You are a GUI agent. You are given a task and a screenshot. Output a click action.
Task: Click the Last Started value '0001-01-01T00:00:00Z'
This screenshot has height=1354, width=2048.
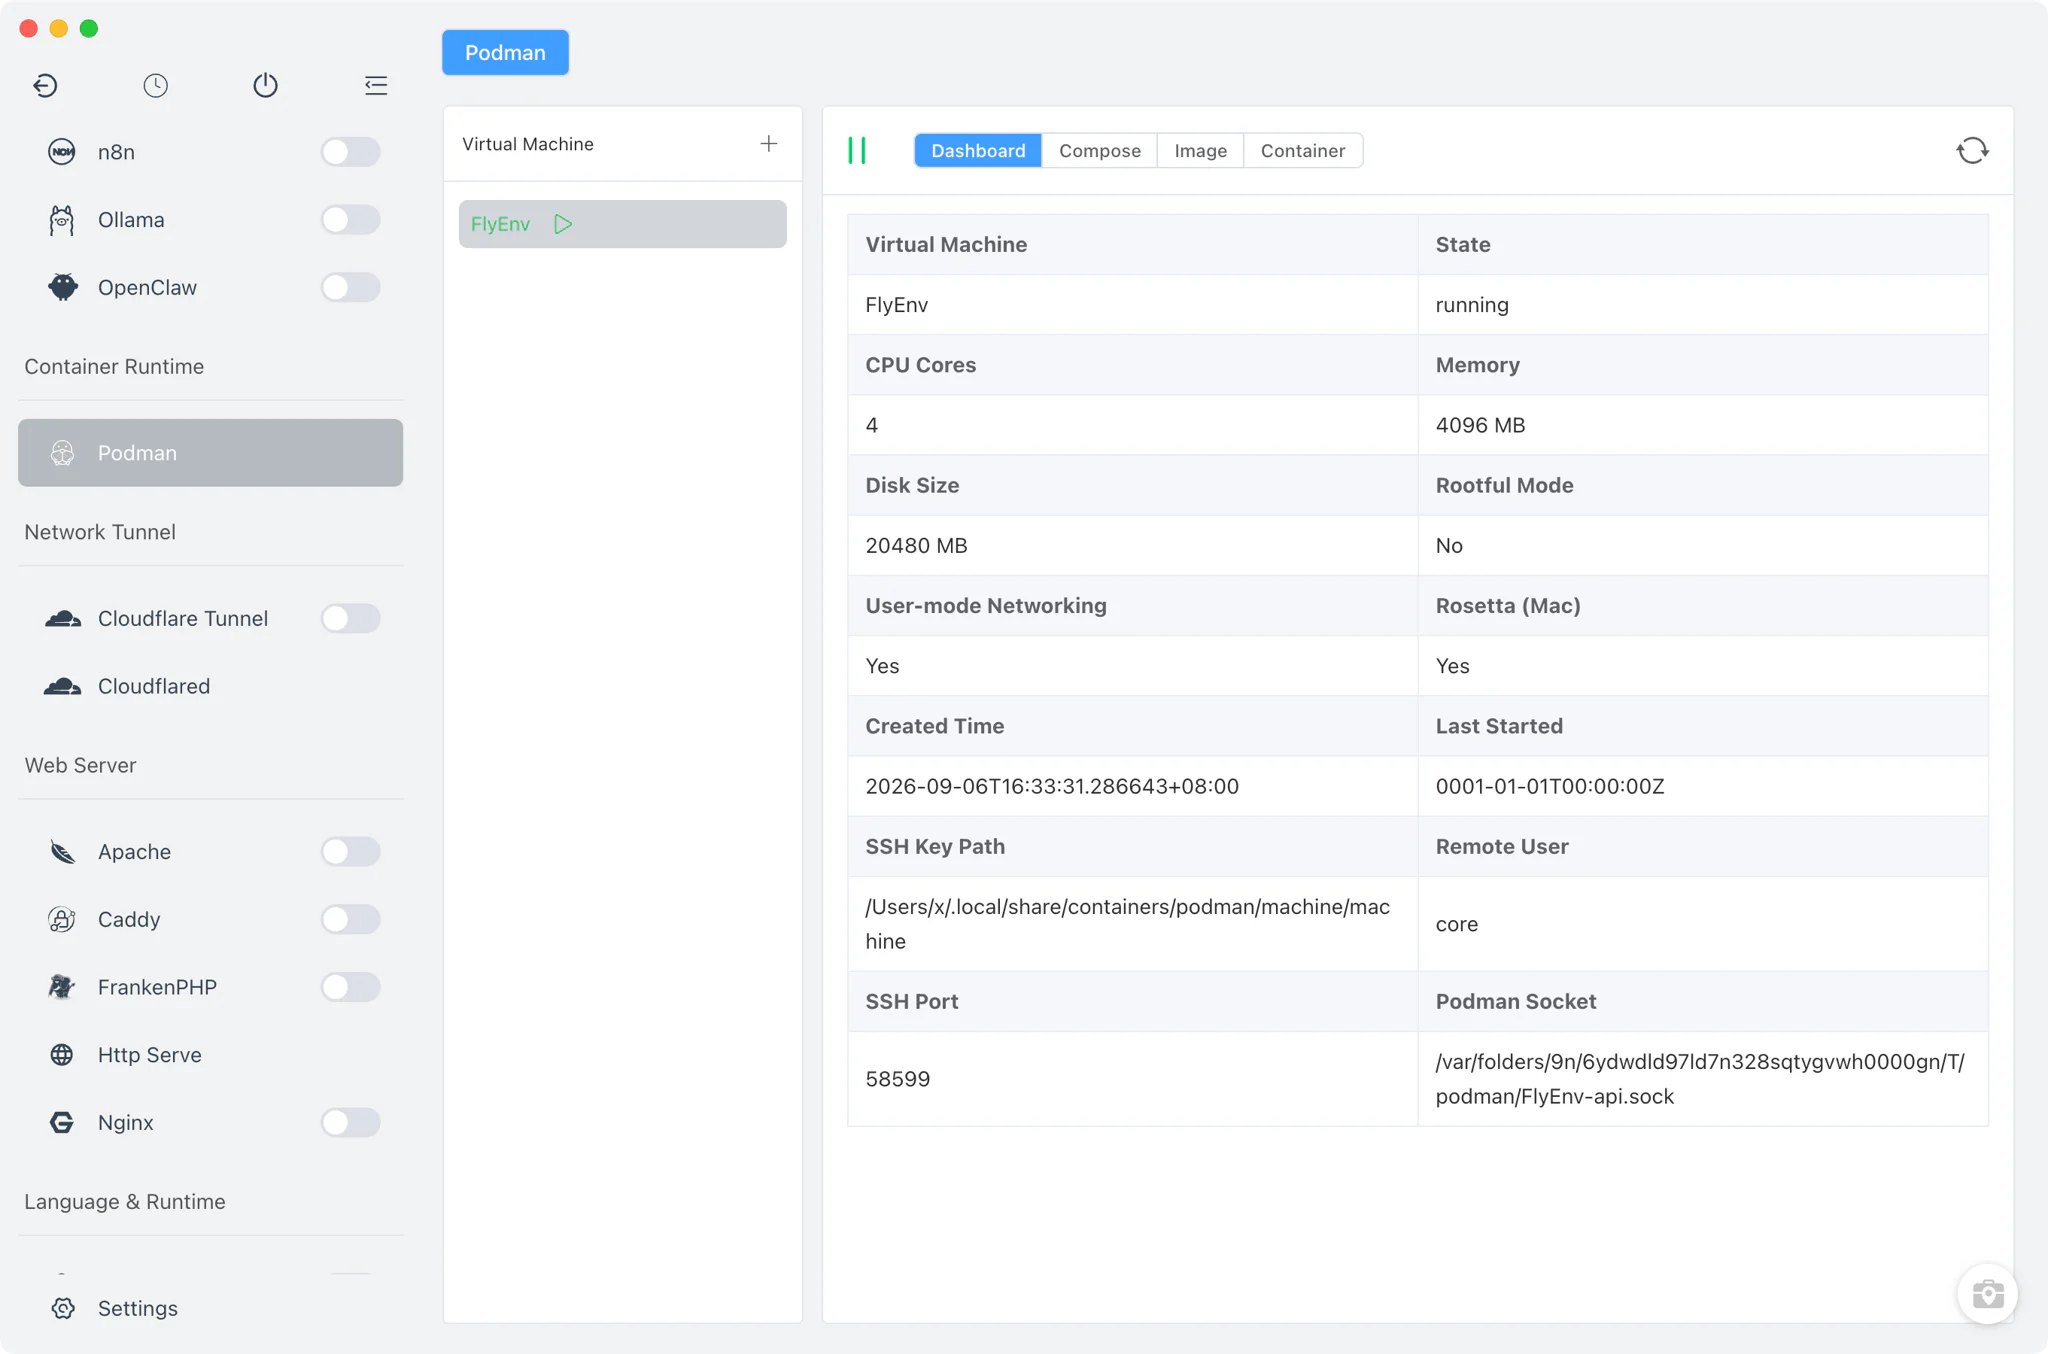click(x=1550, y=786)
